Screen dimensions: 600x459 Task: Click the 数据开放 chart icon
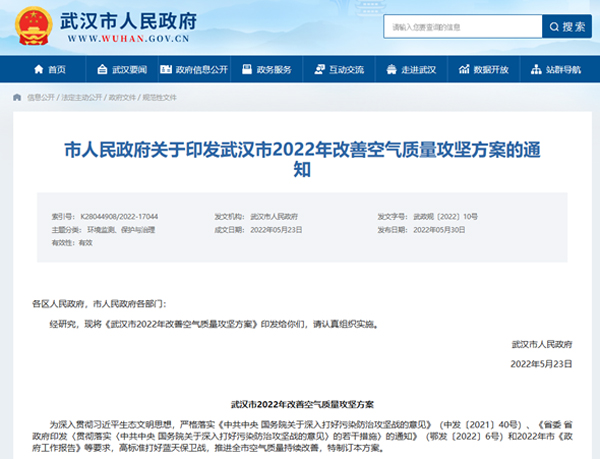tap(465, 69)
